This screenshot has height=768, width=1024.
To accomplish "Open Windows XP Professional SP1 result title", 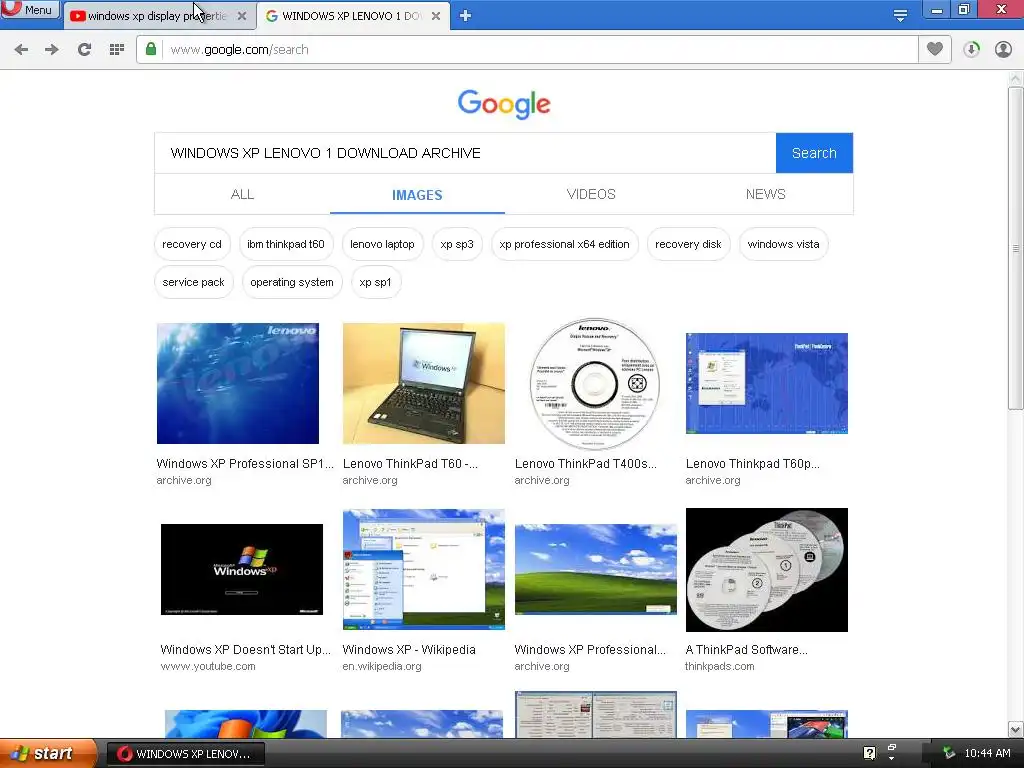I will coord(245,464).
